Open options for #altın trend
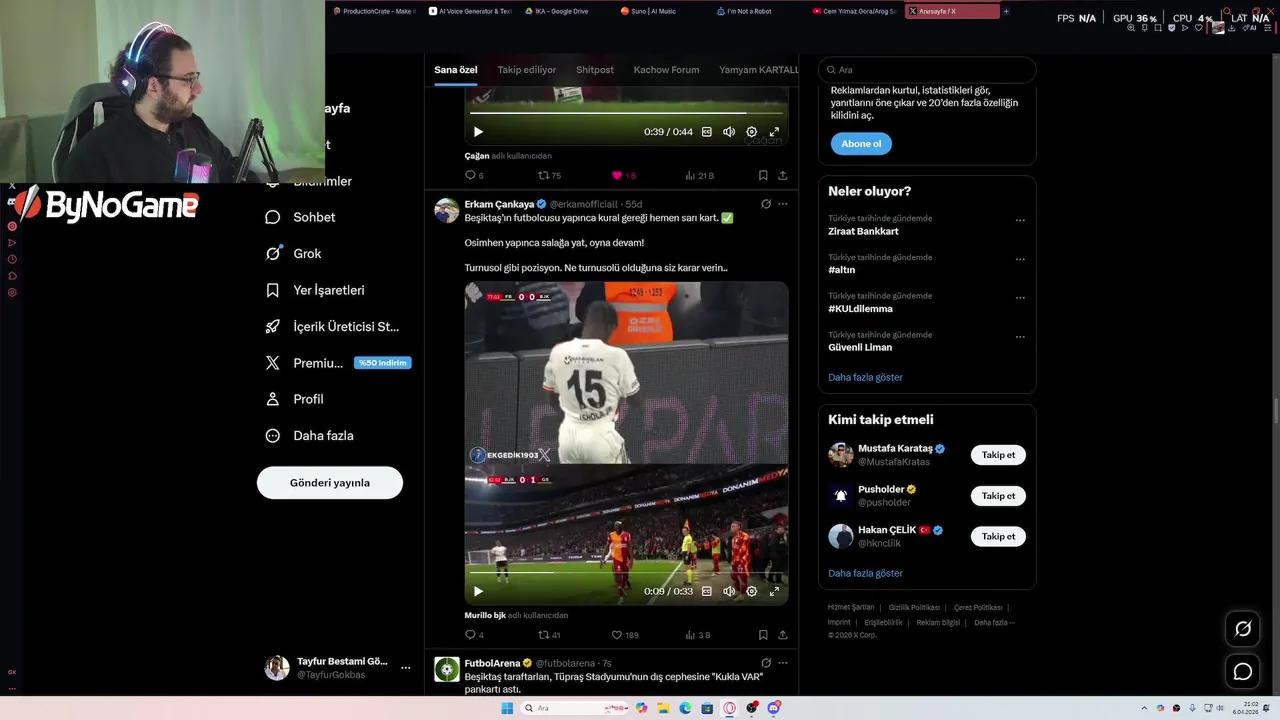This screenshot has width=1280, height=720. pos(1020,259)
